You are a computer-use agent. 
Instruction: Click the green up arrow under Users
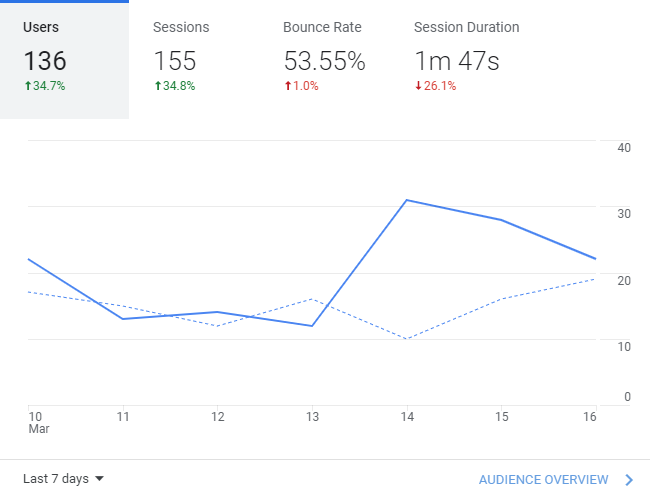[x=28, y=86]
